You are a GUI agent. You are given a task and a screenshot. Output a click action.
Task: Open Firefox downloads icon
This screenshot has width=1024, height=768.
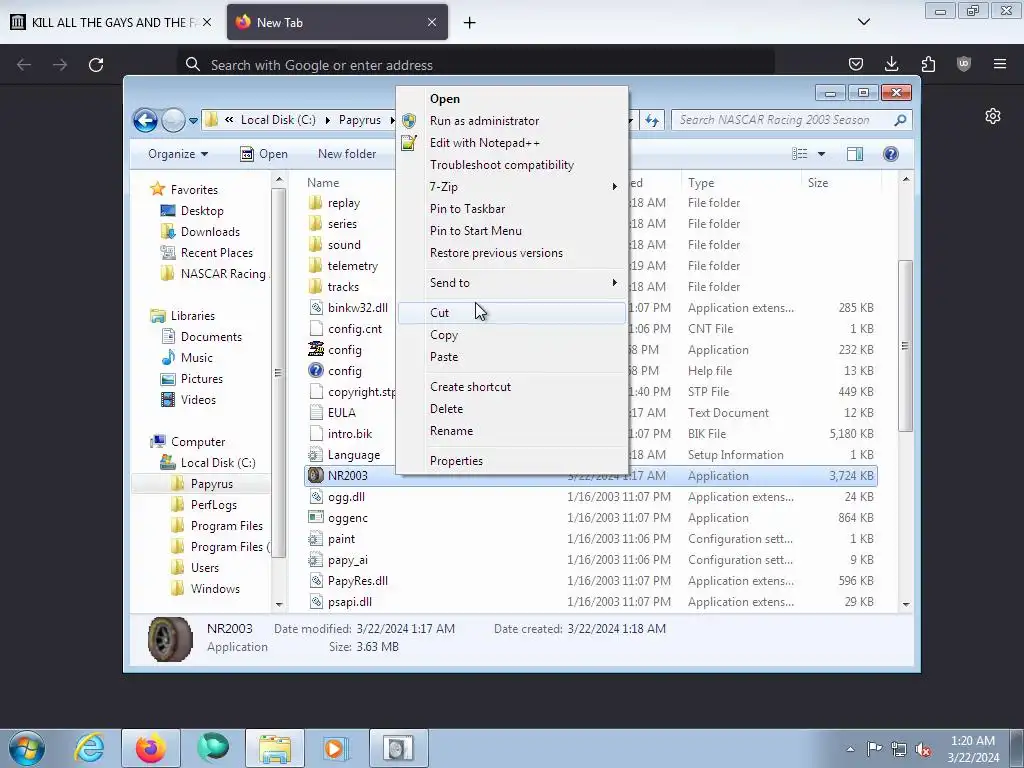point(891,64)
